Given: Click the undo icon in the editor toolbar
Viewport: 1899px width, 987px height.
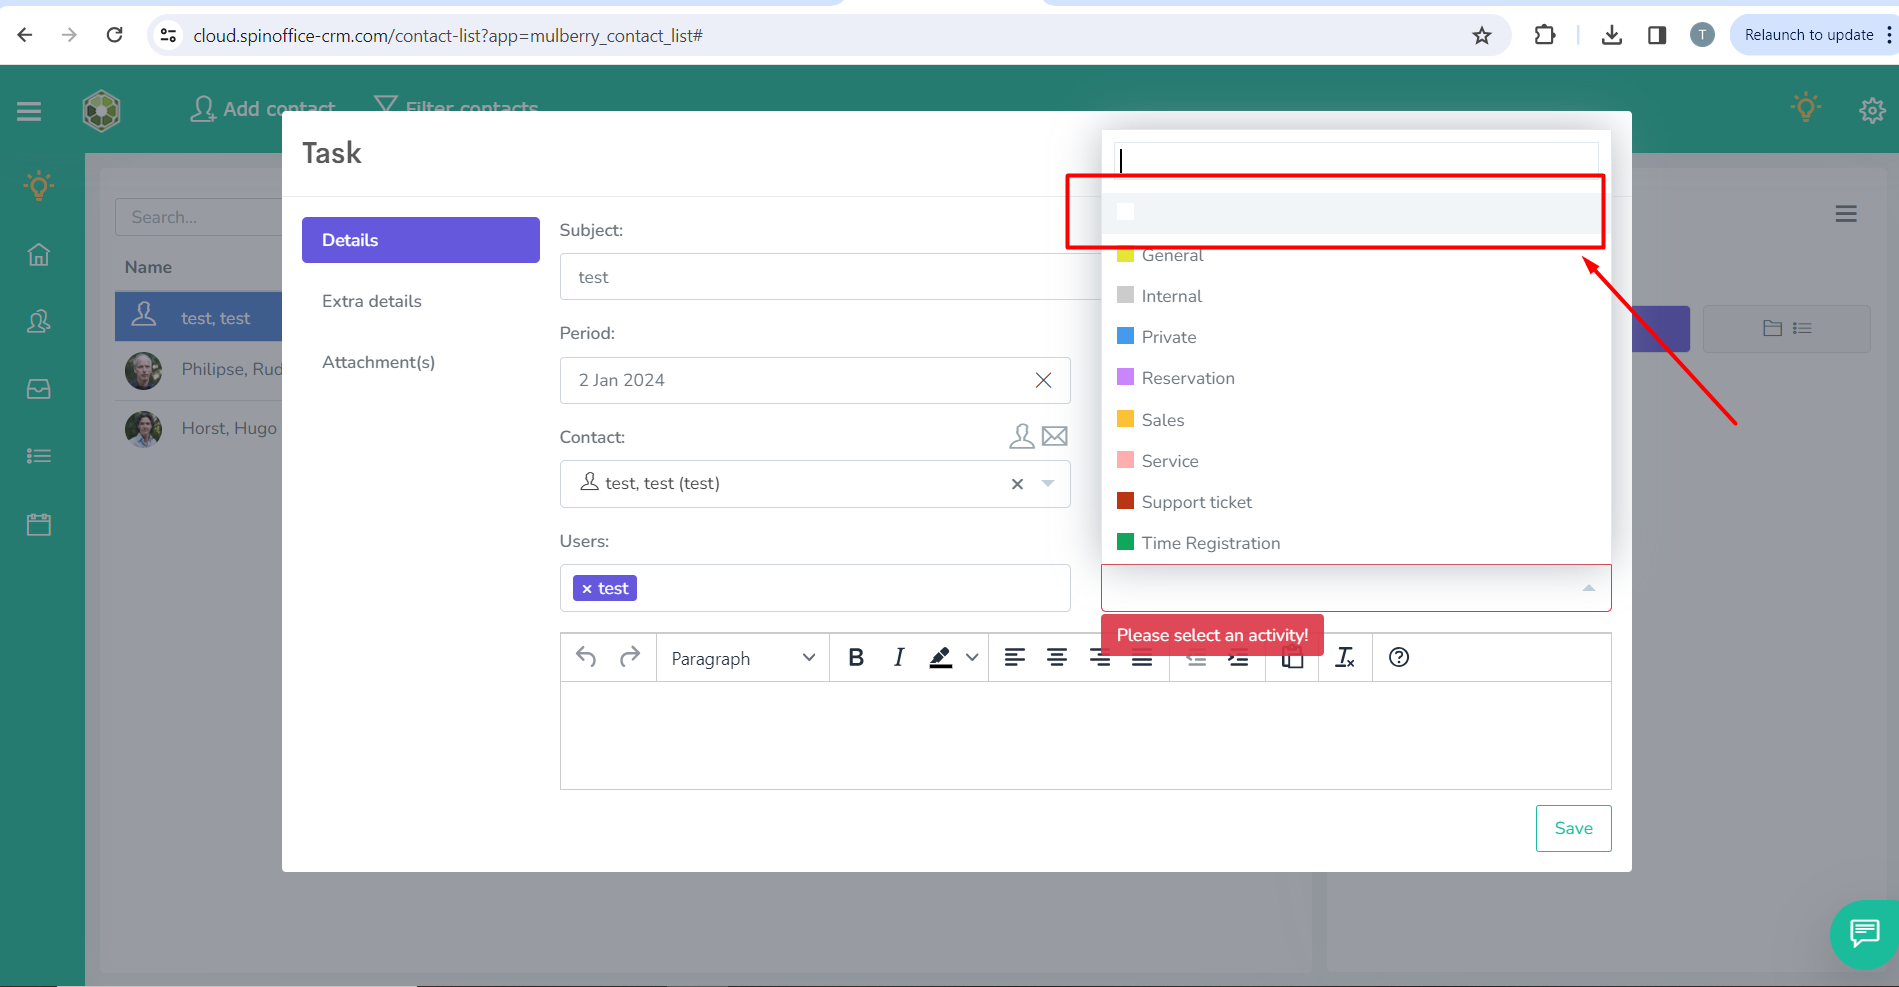Looking at the screenshot, I should (x=586, y=657).
